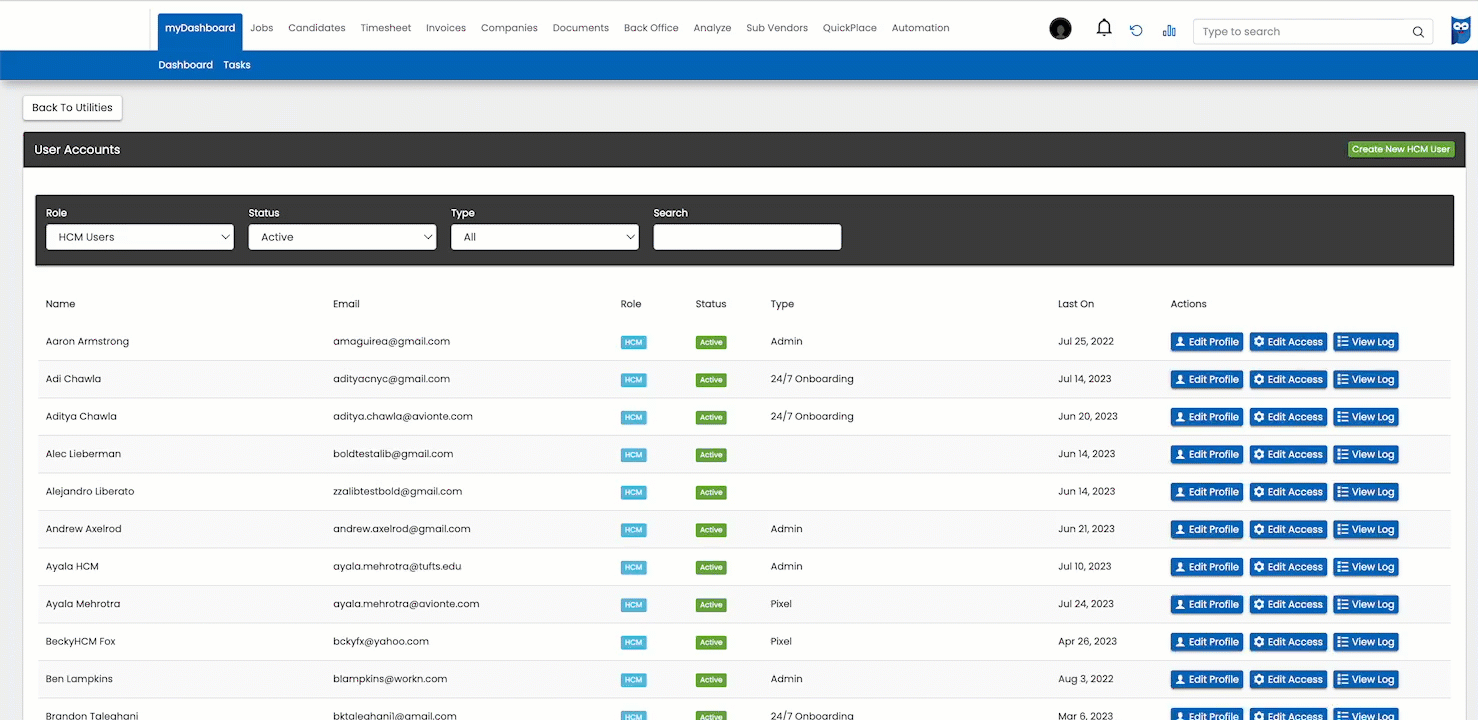Edit Access for Aditya Chawla
This screenshot has height=720, width=1478.
tap(1289, 417)
